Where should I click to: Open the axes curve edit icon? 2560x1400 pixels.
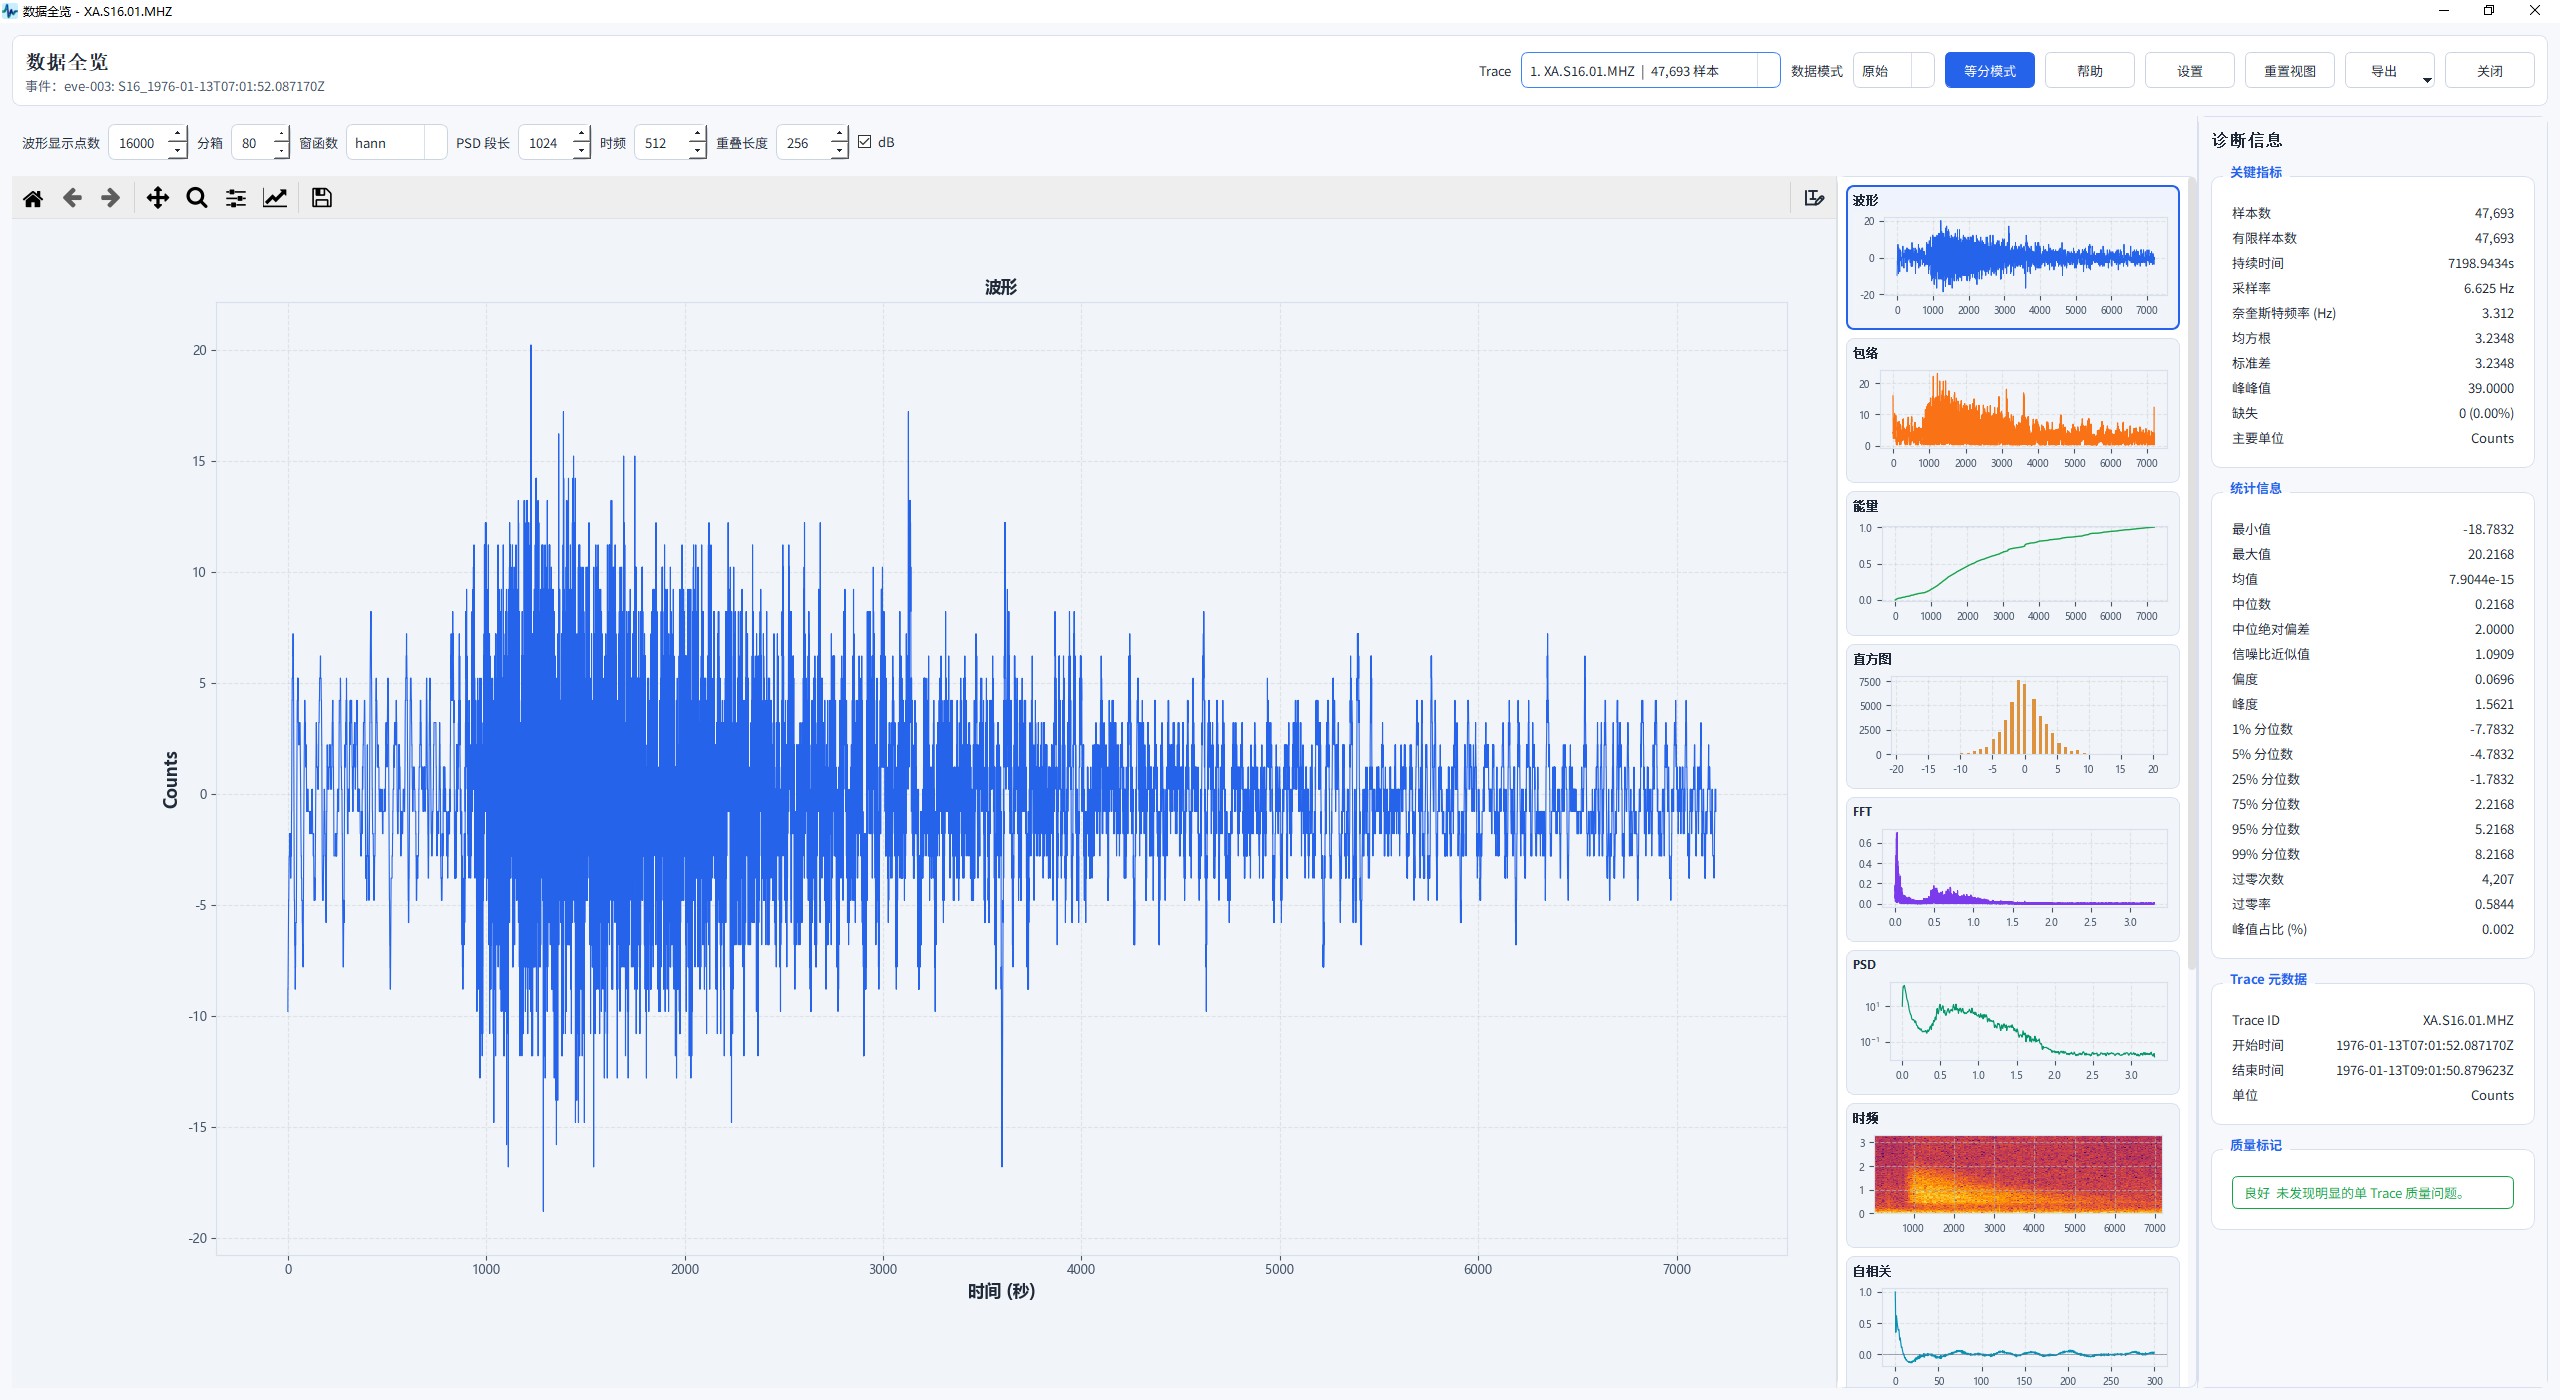pos(275,198)
